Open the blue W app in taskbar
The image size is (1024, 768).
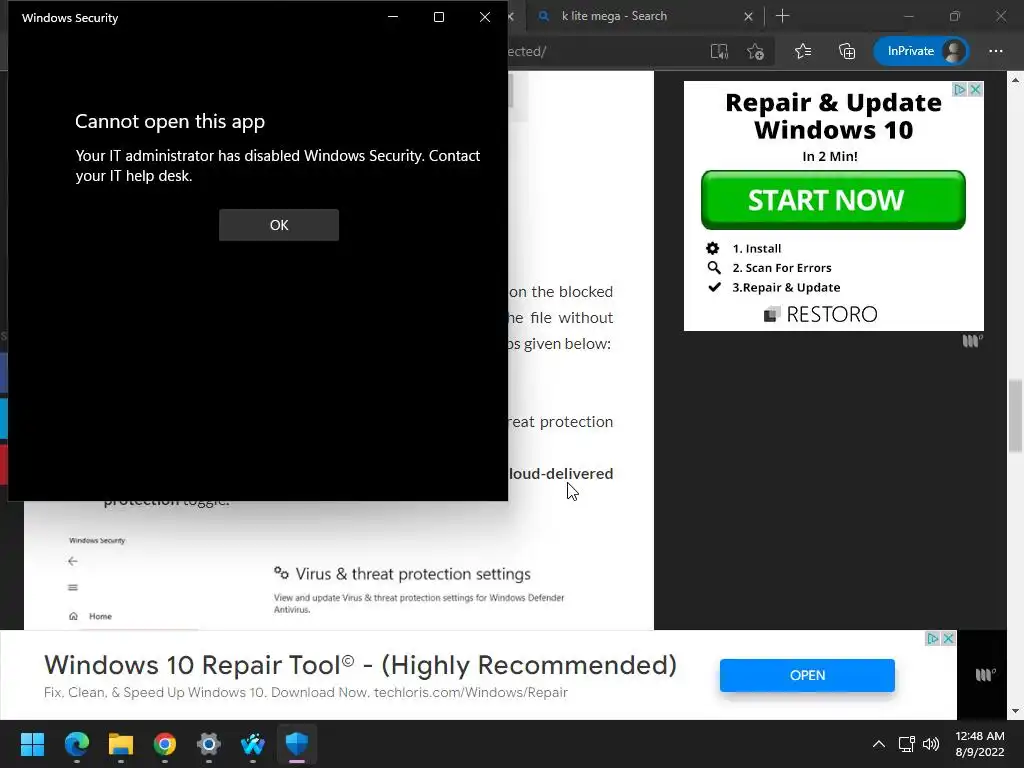click(253, 744)
